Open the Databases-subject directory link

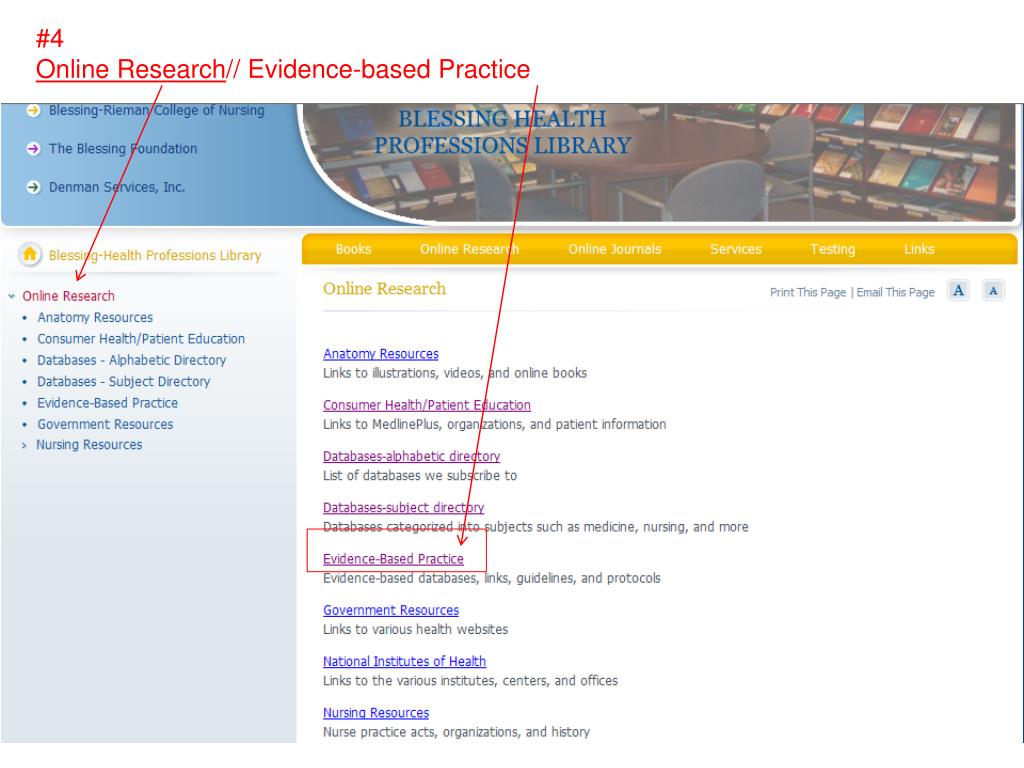pos(404,507)
